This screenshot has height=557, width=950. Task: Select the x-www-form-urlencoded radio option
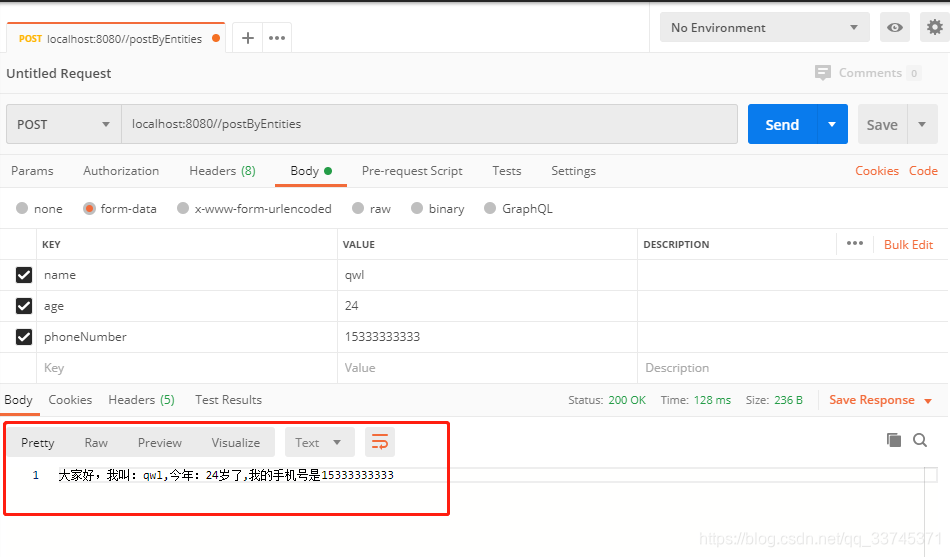tap(183, 208)
